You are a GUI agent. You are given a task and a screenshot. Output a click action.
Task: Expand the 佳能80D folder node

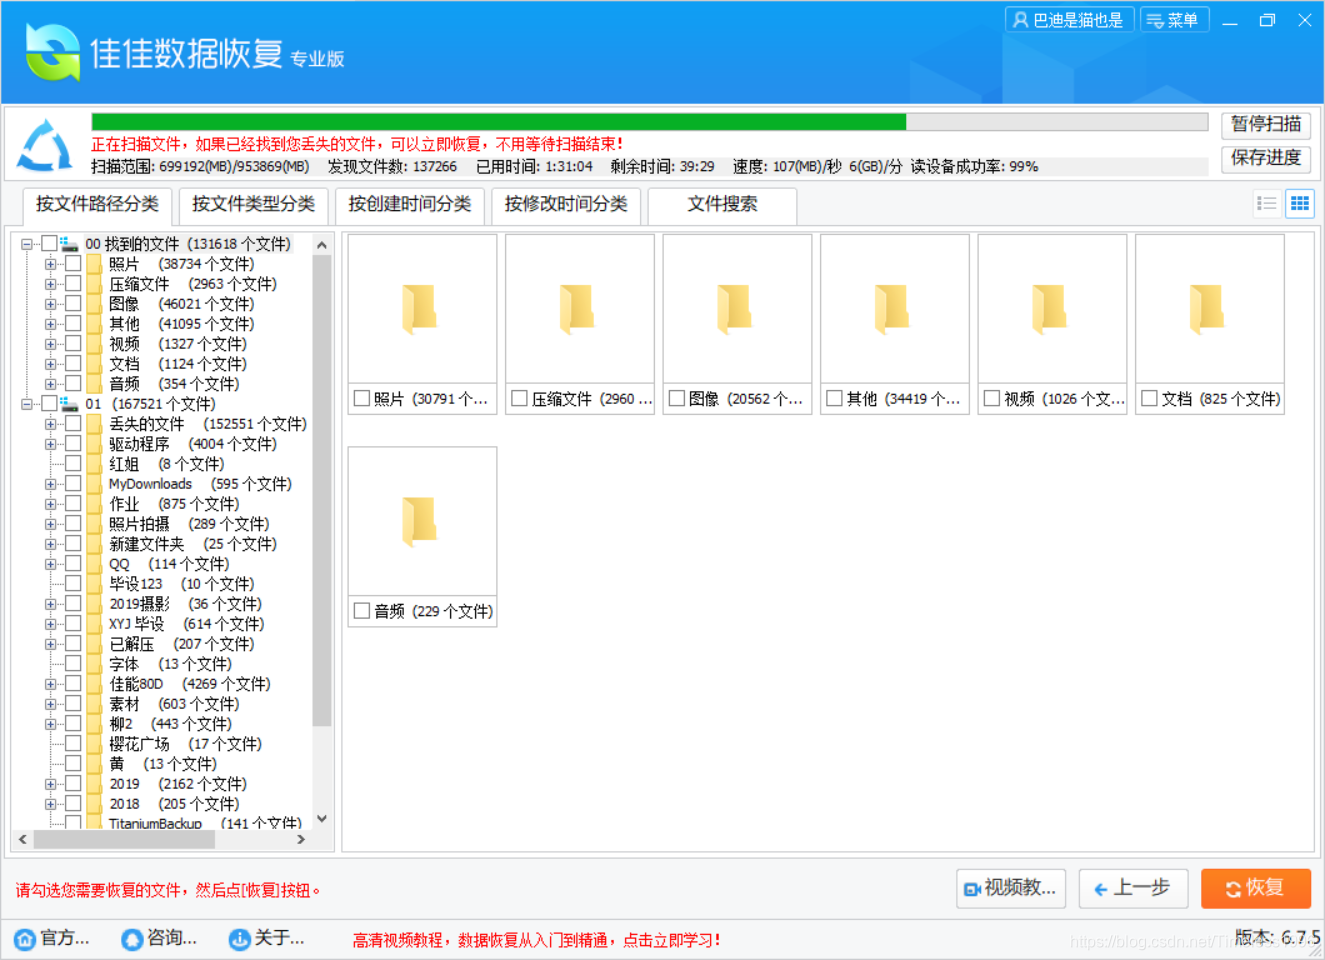[50, 683]
